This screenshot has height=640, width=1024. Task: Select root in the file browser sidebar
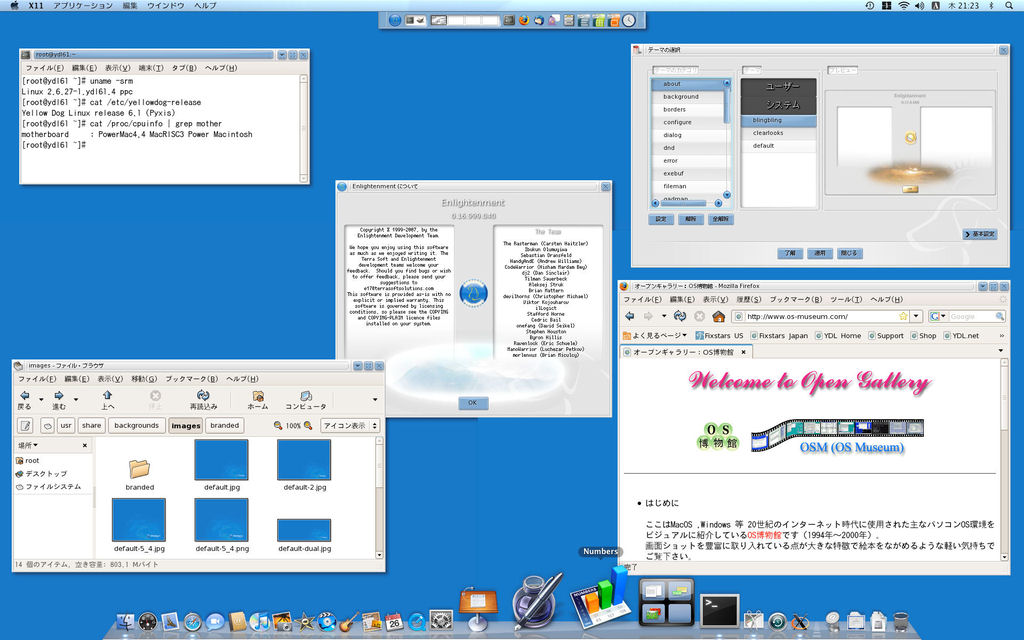28,460
